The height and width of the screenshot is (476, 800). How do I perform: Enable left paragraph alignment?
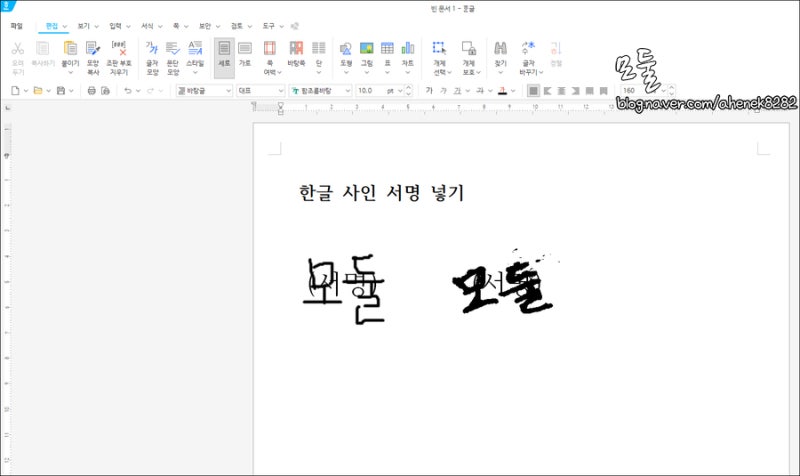[x=547, y=91]
